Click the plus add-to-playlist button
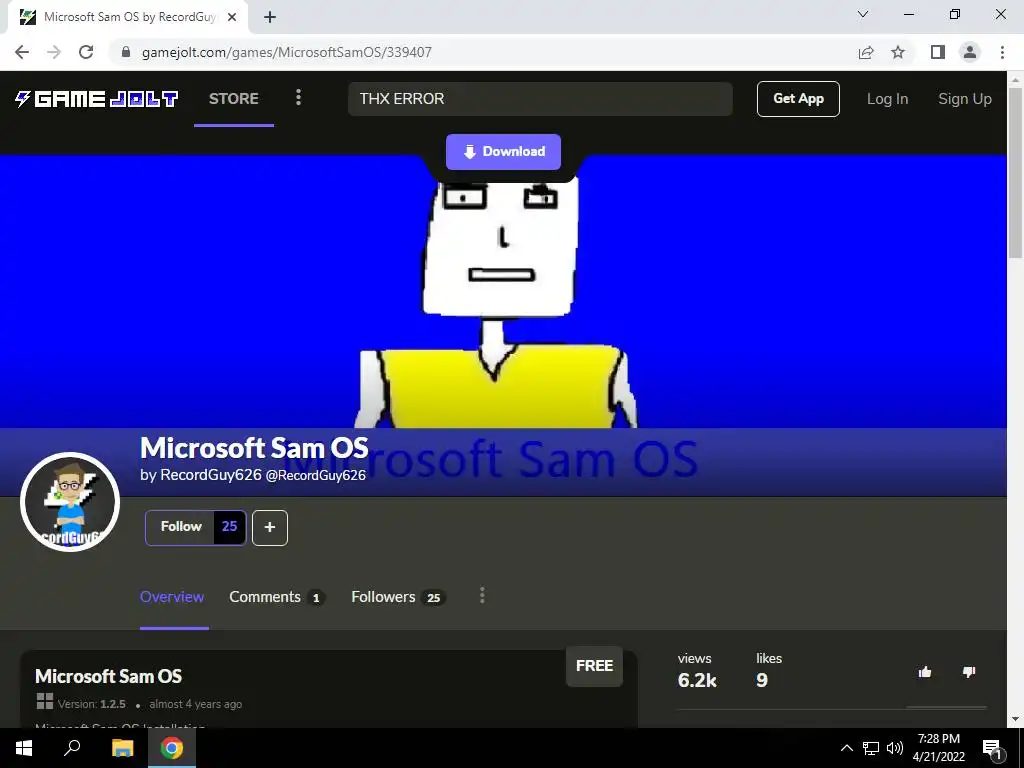Viewport: 1024px width, 768px height. tap(270, 528)
